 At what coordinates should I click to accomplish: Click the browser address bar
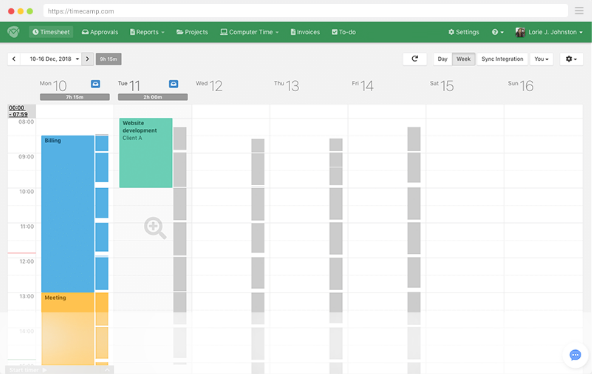(x=305, y=11)
